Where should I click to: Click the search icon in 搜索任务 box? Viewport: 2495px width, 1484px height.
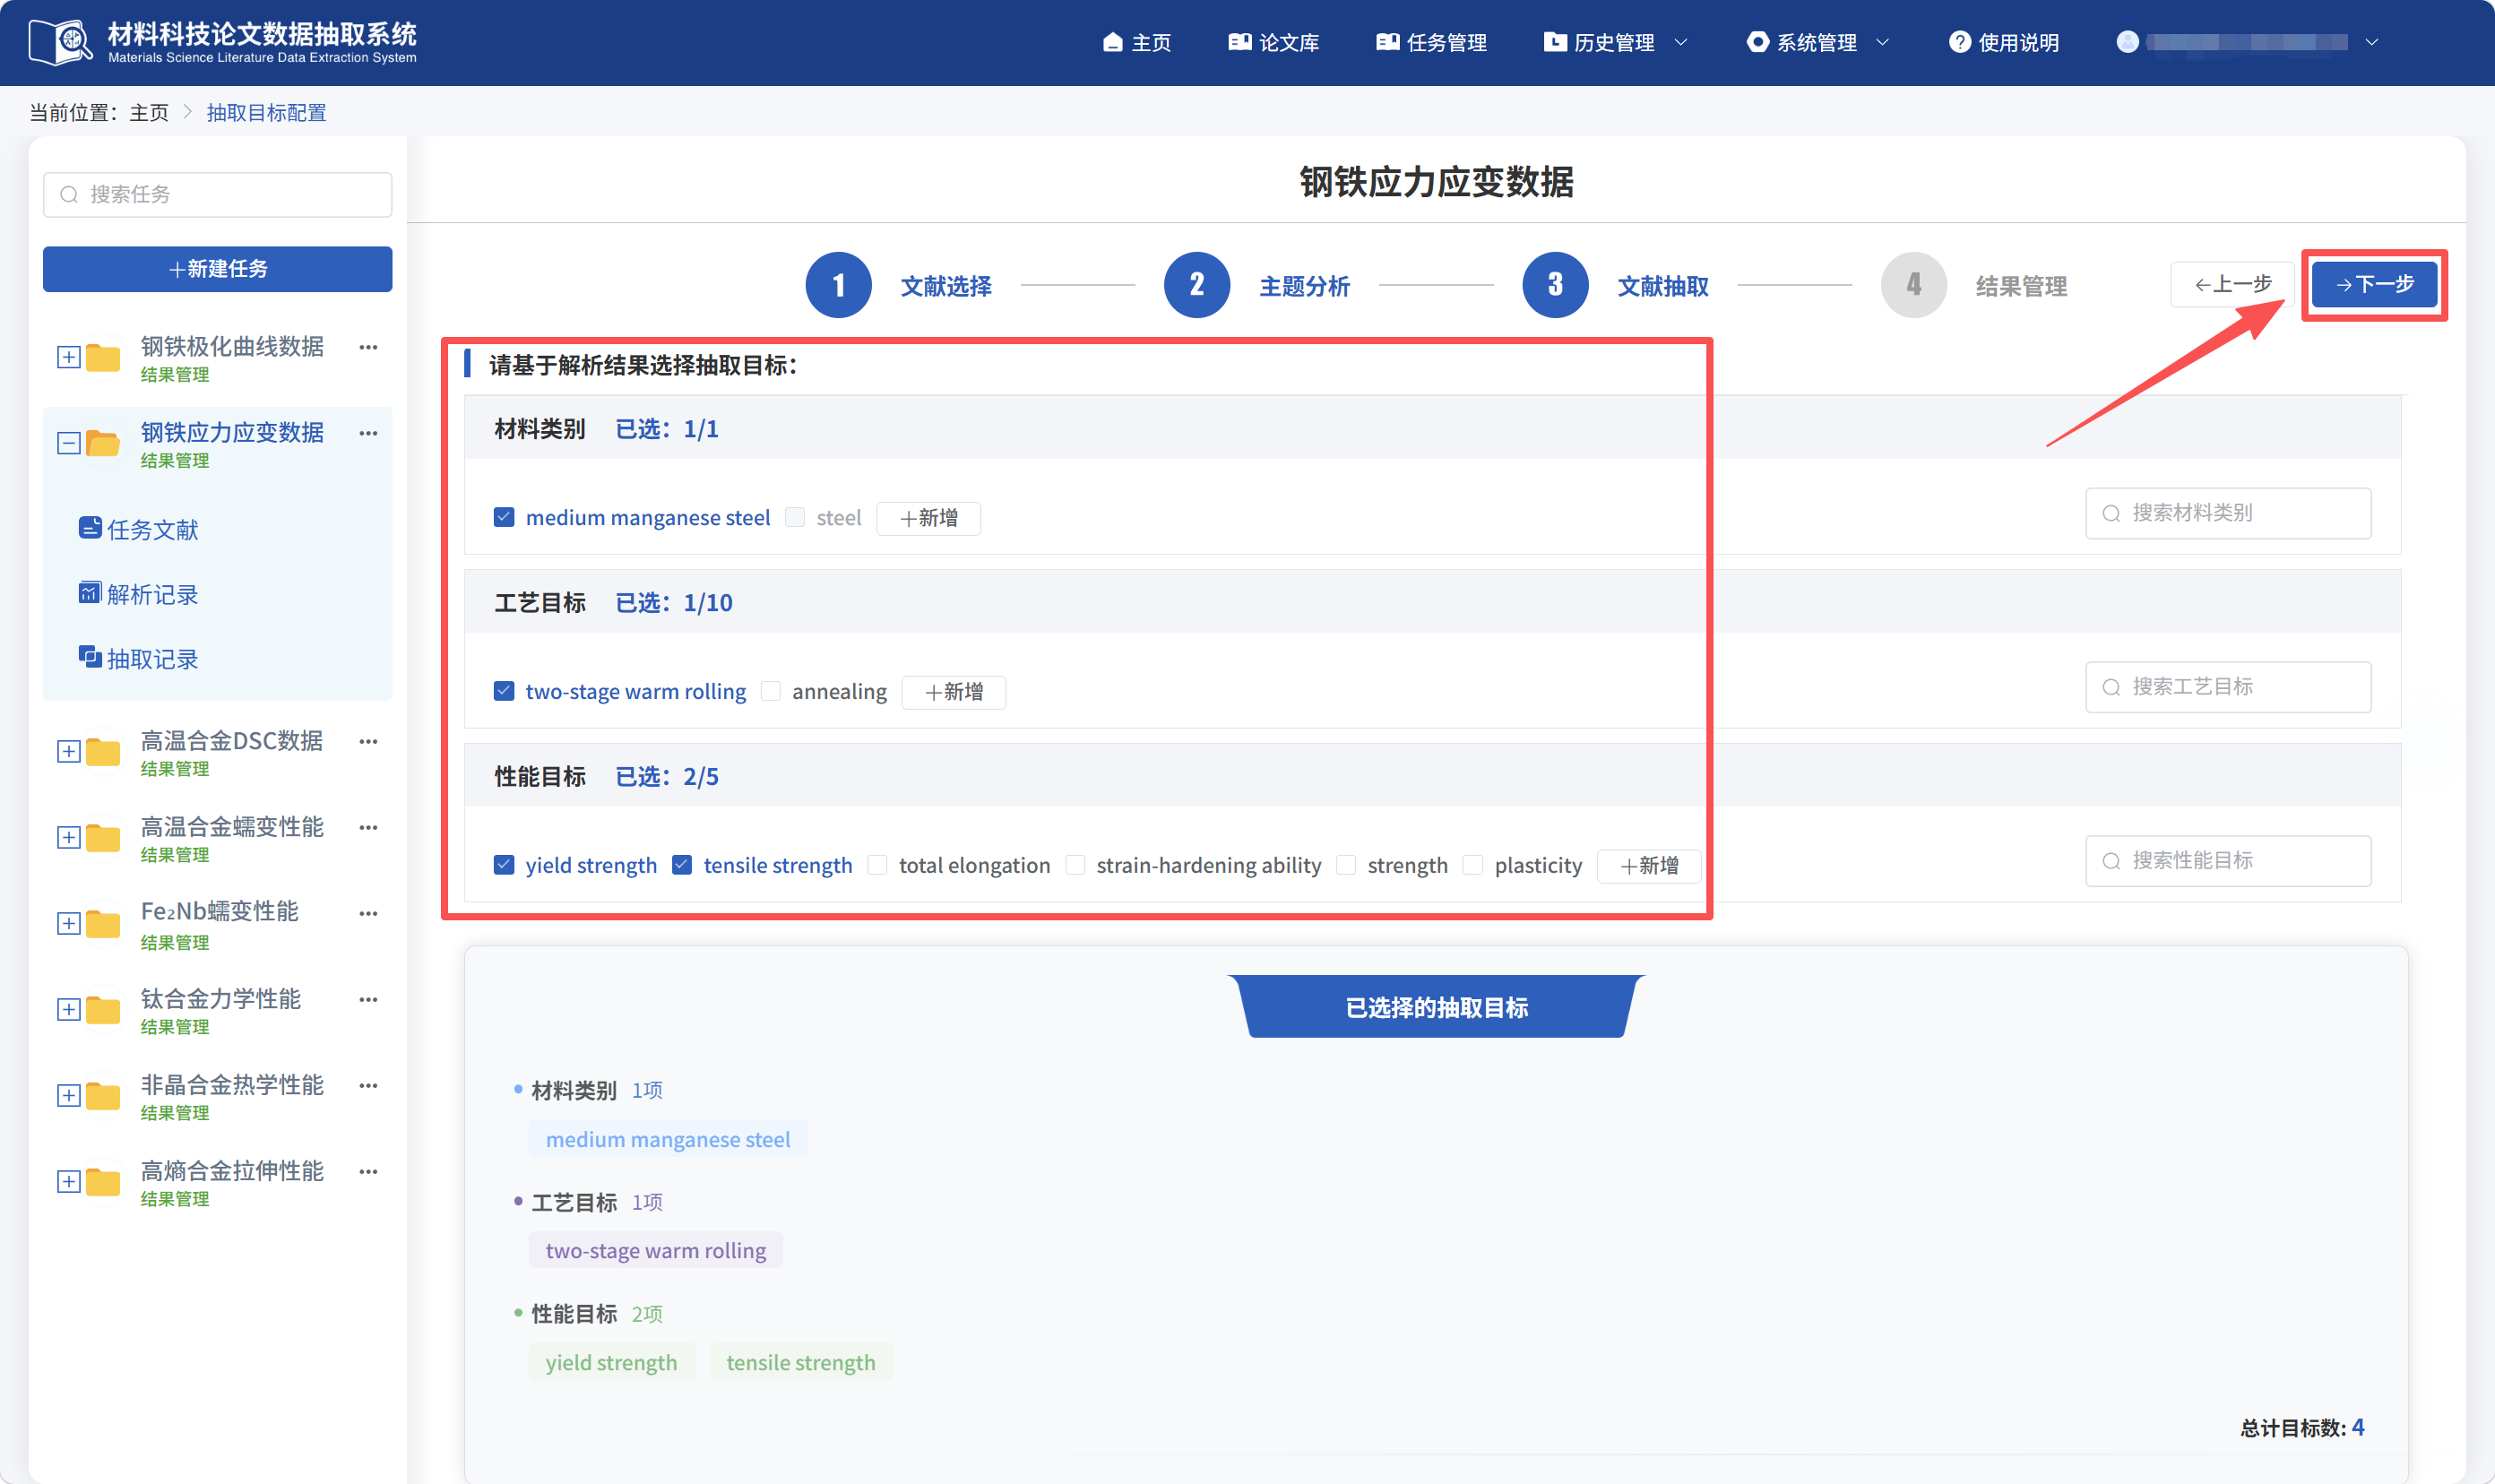[69, 194]
